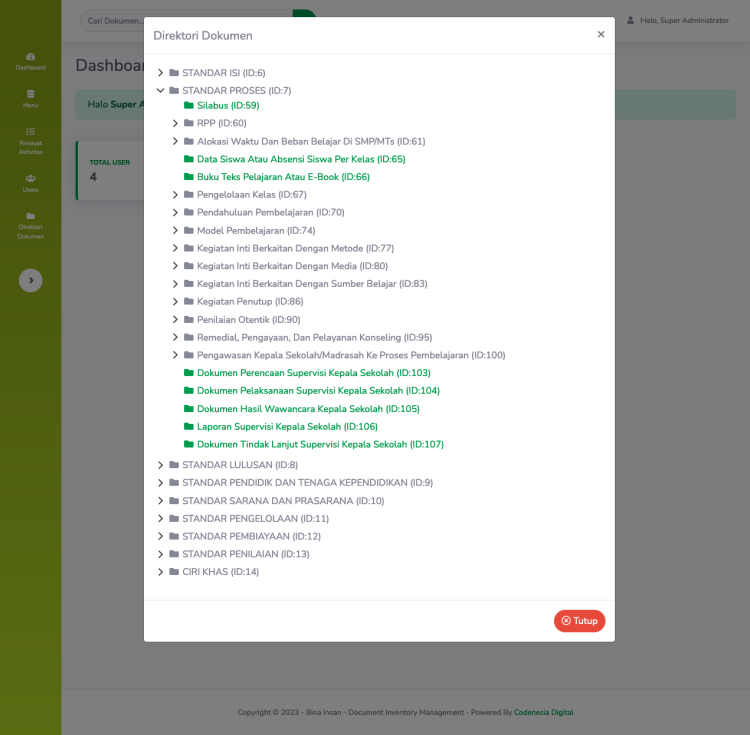The width and height of the screenshot is (750, 735).
Task: Expand Penilaian Otentik (ID:90) chevron
Action: pos(175,320)
